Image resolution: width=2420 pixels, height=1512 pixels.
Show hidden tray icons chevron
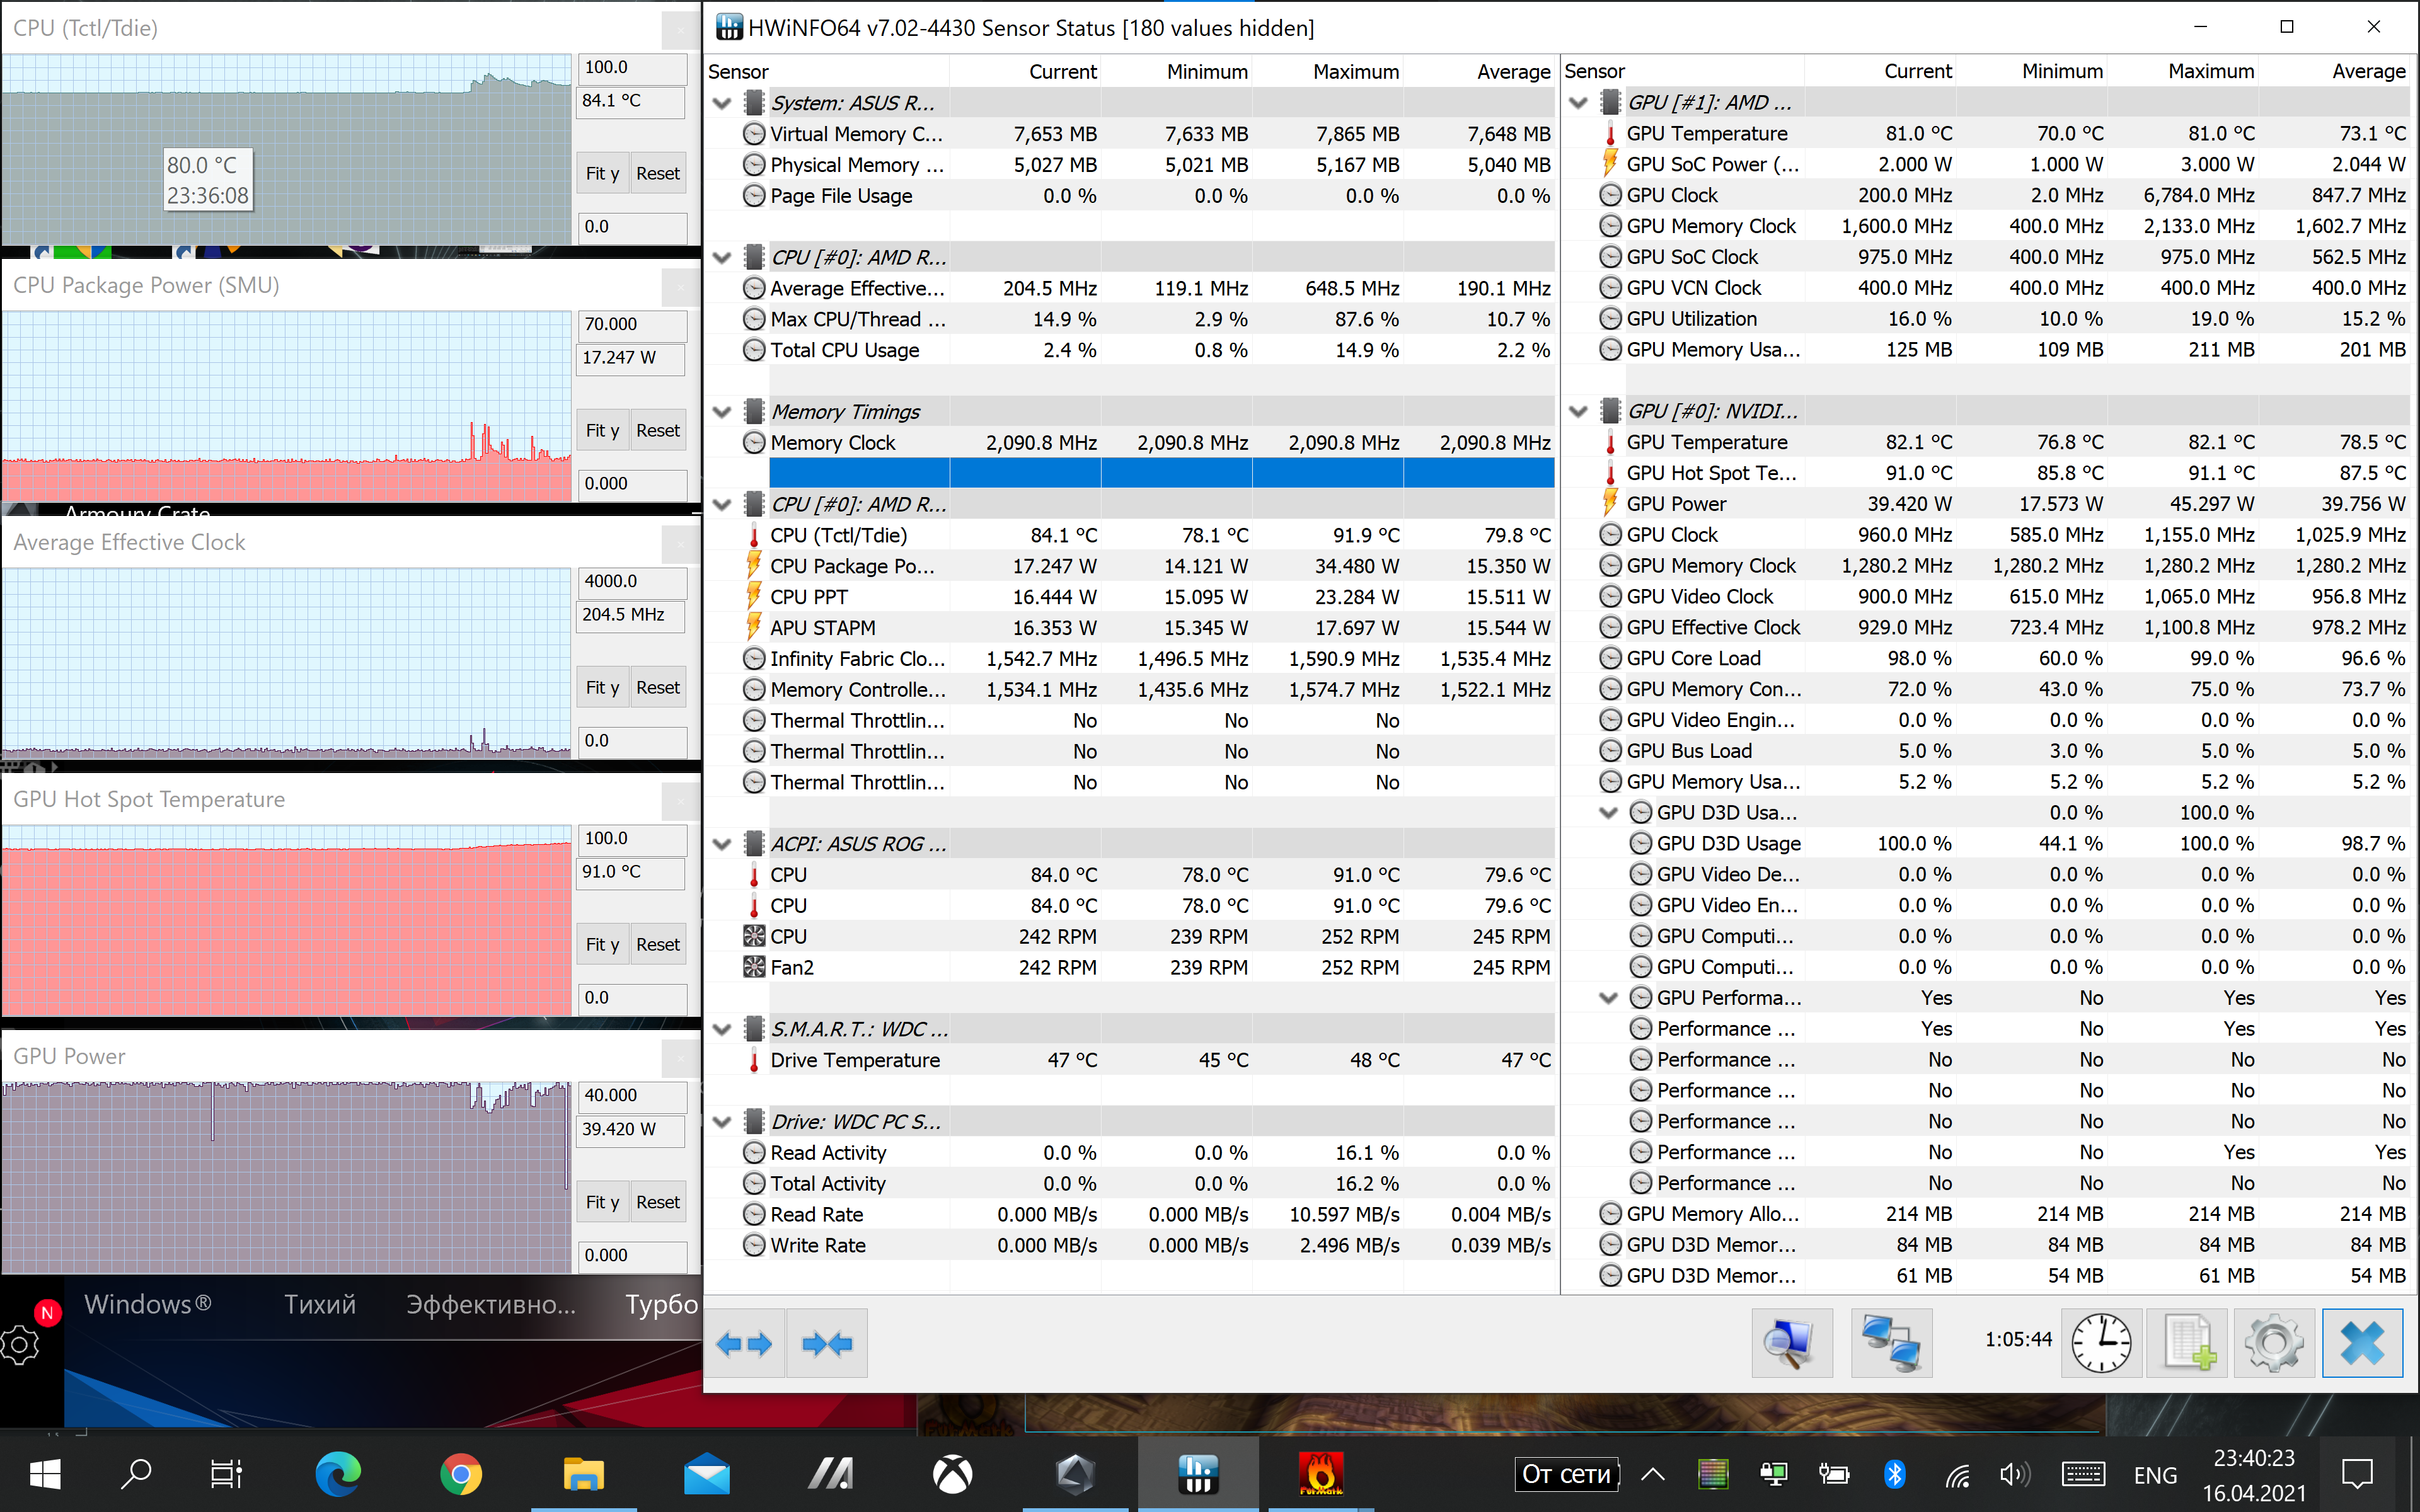[x=1653, y=1474]
